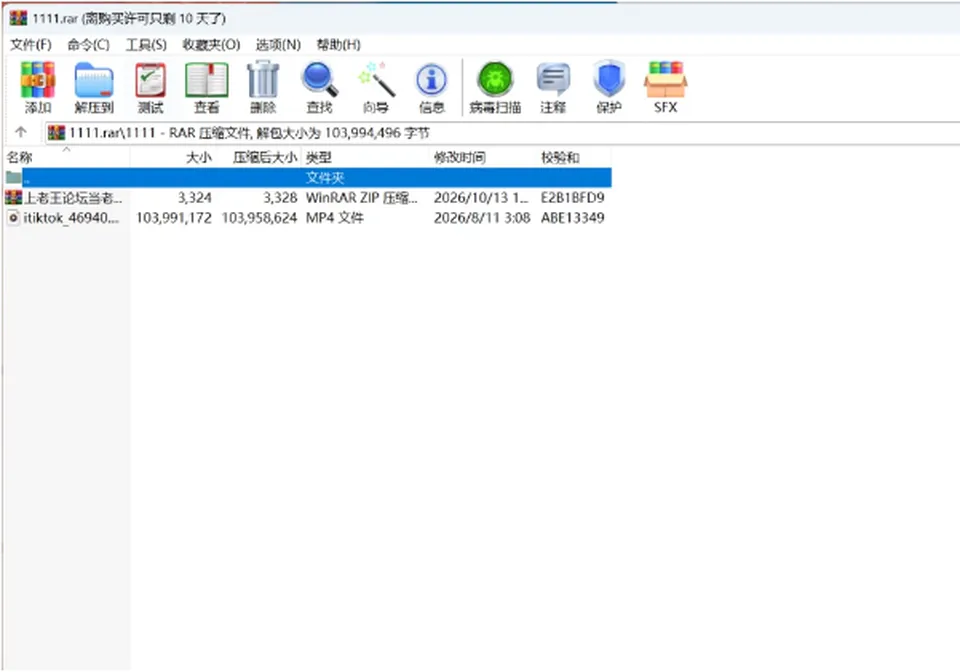Viewport: 960px width, 672px height.
Task: Open the 命令(C) menu
Action: 88,45
